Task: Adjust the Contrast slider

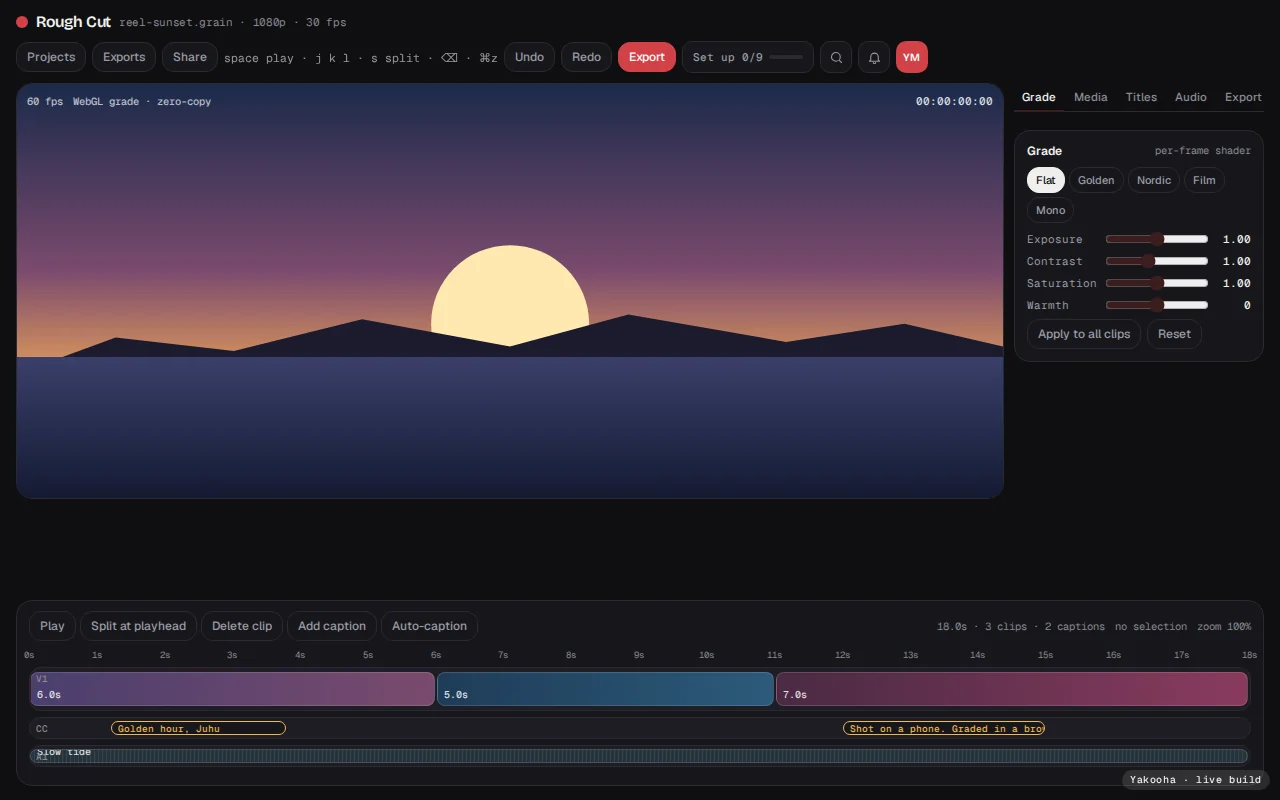Action: tap(1157, 261)
